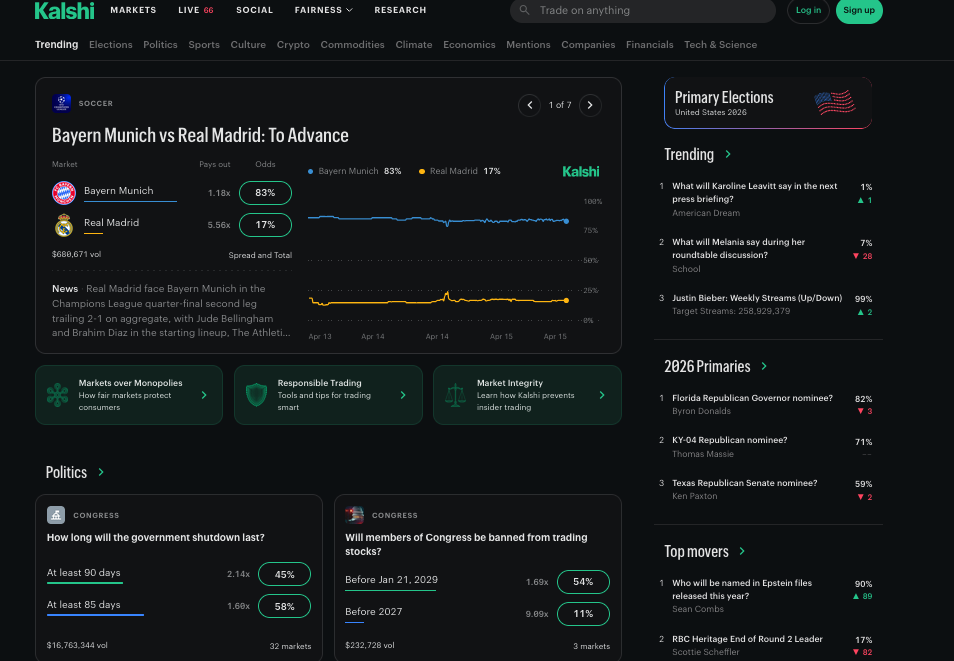The image size is (954, 661).
Task: Switch to the Commodities category tab
Action: [x=352, y=44]
